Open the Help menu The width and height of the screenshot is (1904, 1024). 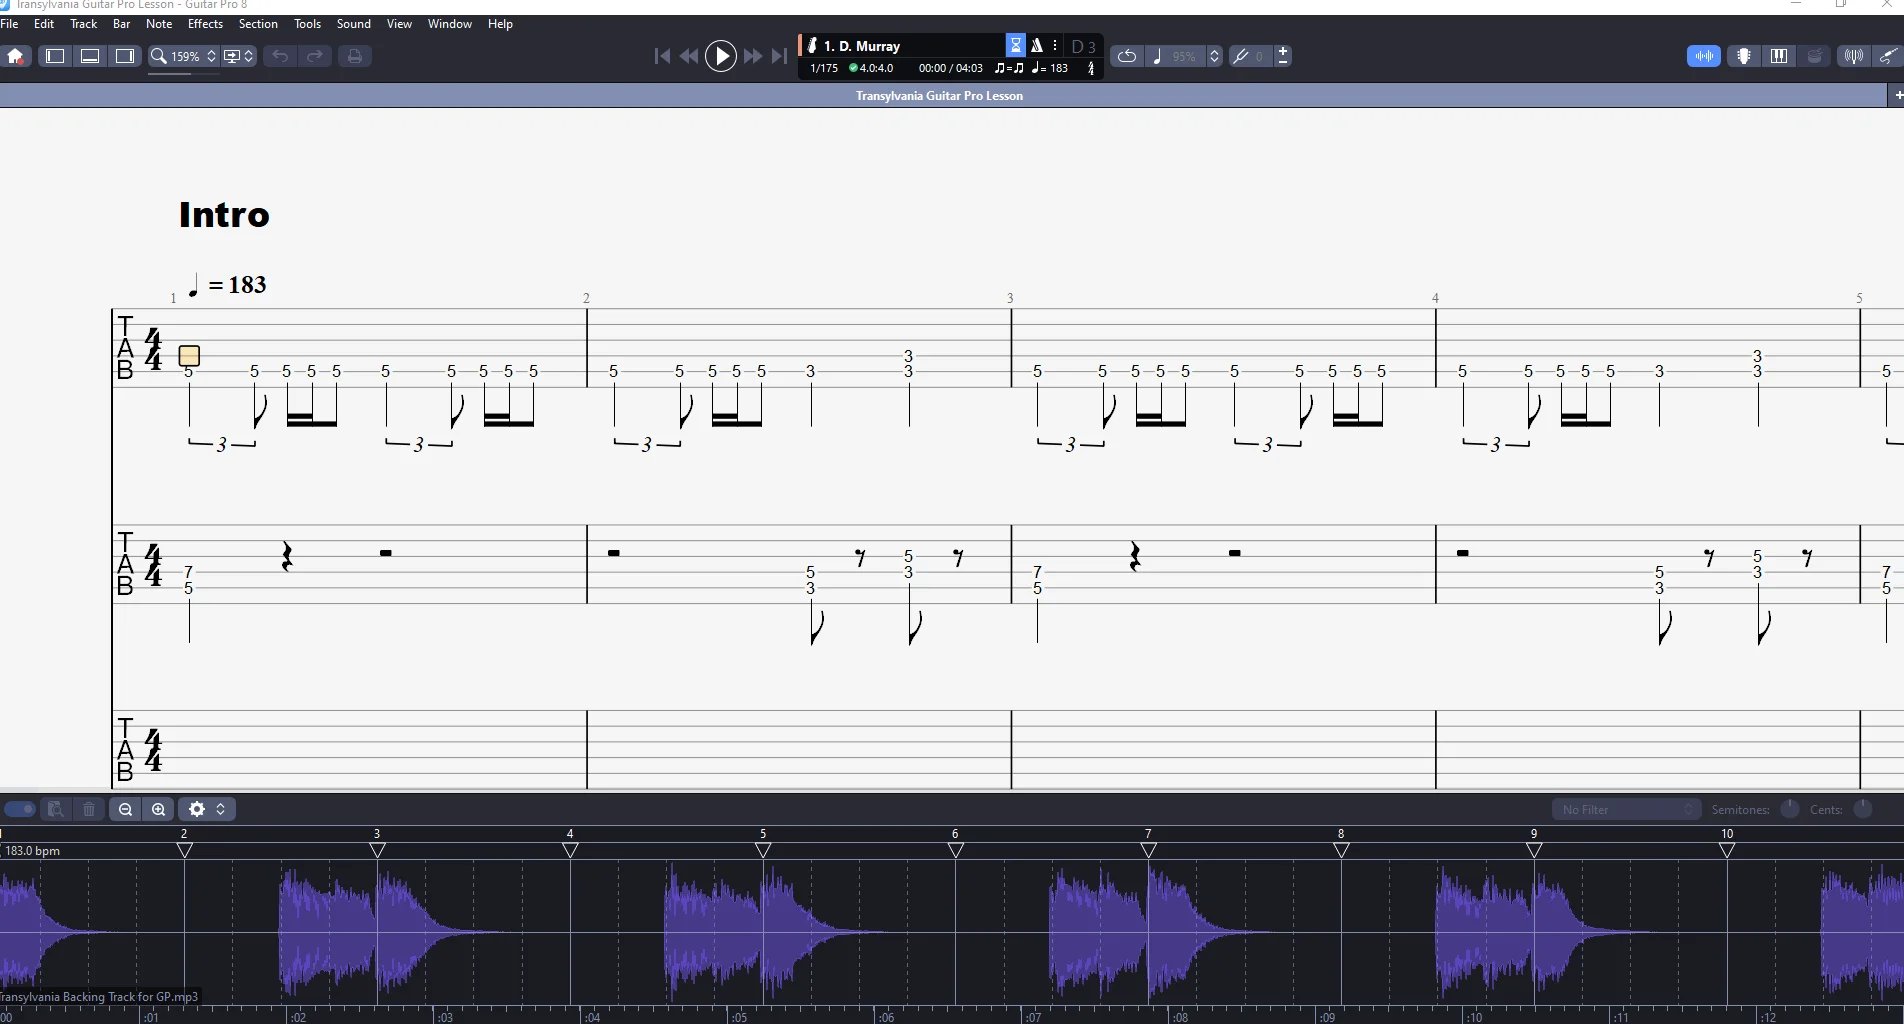500,24
